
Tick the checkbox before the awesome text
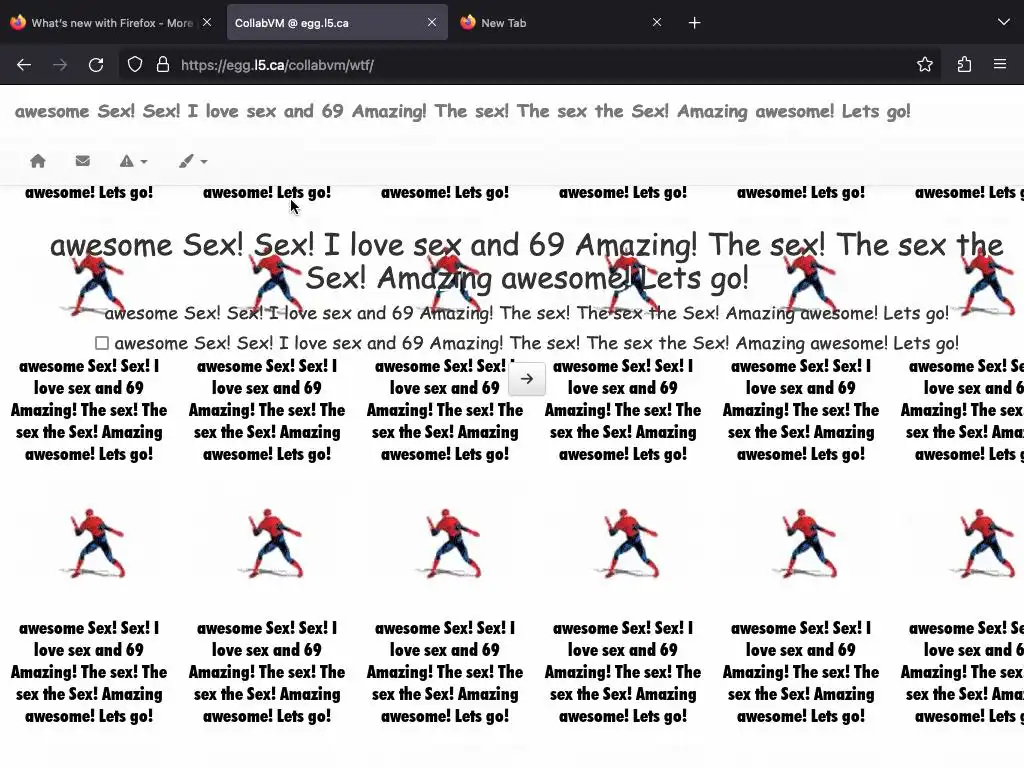pyautogui.click(x=102, y=343)
